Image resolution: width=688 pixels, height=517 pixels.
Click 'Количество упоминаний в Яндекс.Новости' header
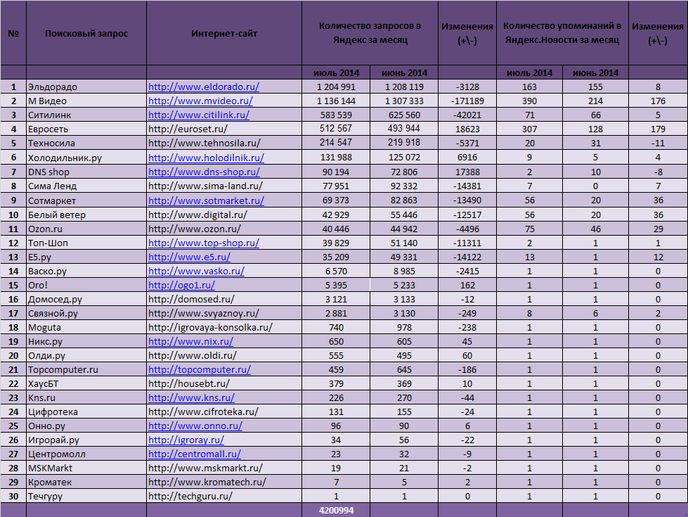[x=562, y=33]
